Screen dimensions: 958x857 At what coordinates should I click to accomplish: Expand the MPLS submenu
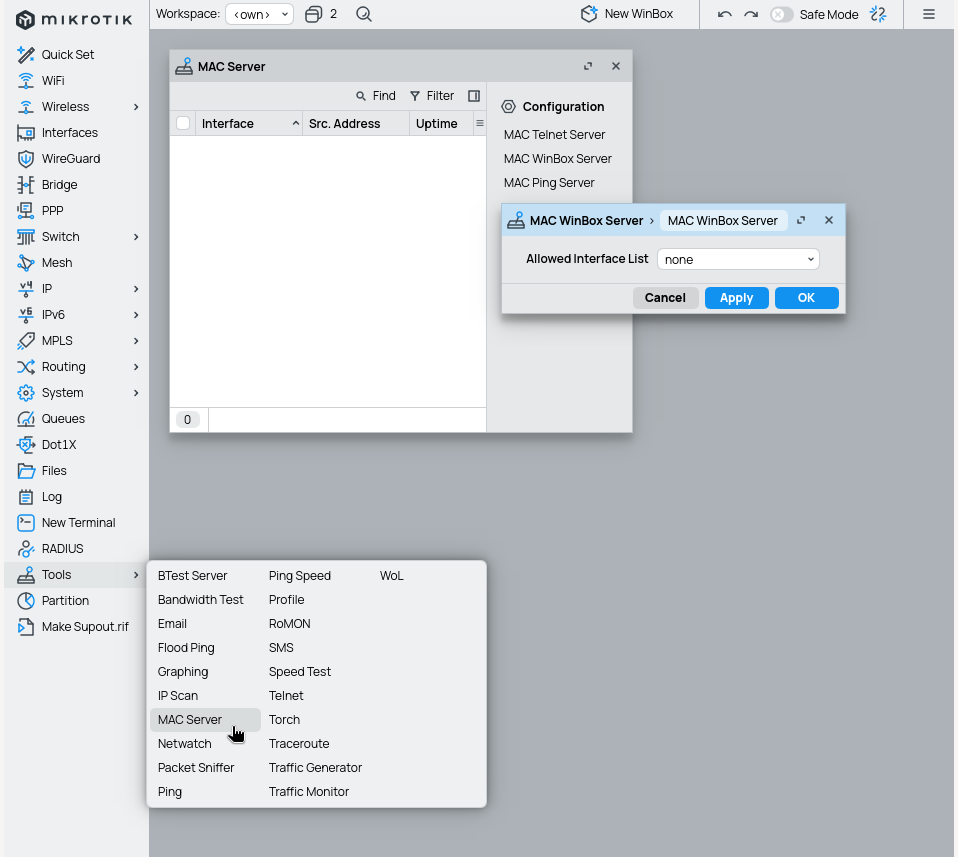pyautogui.click(x=136, y=341)
